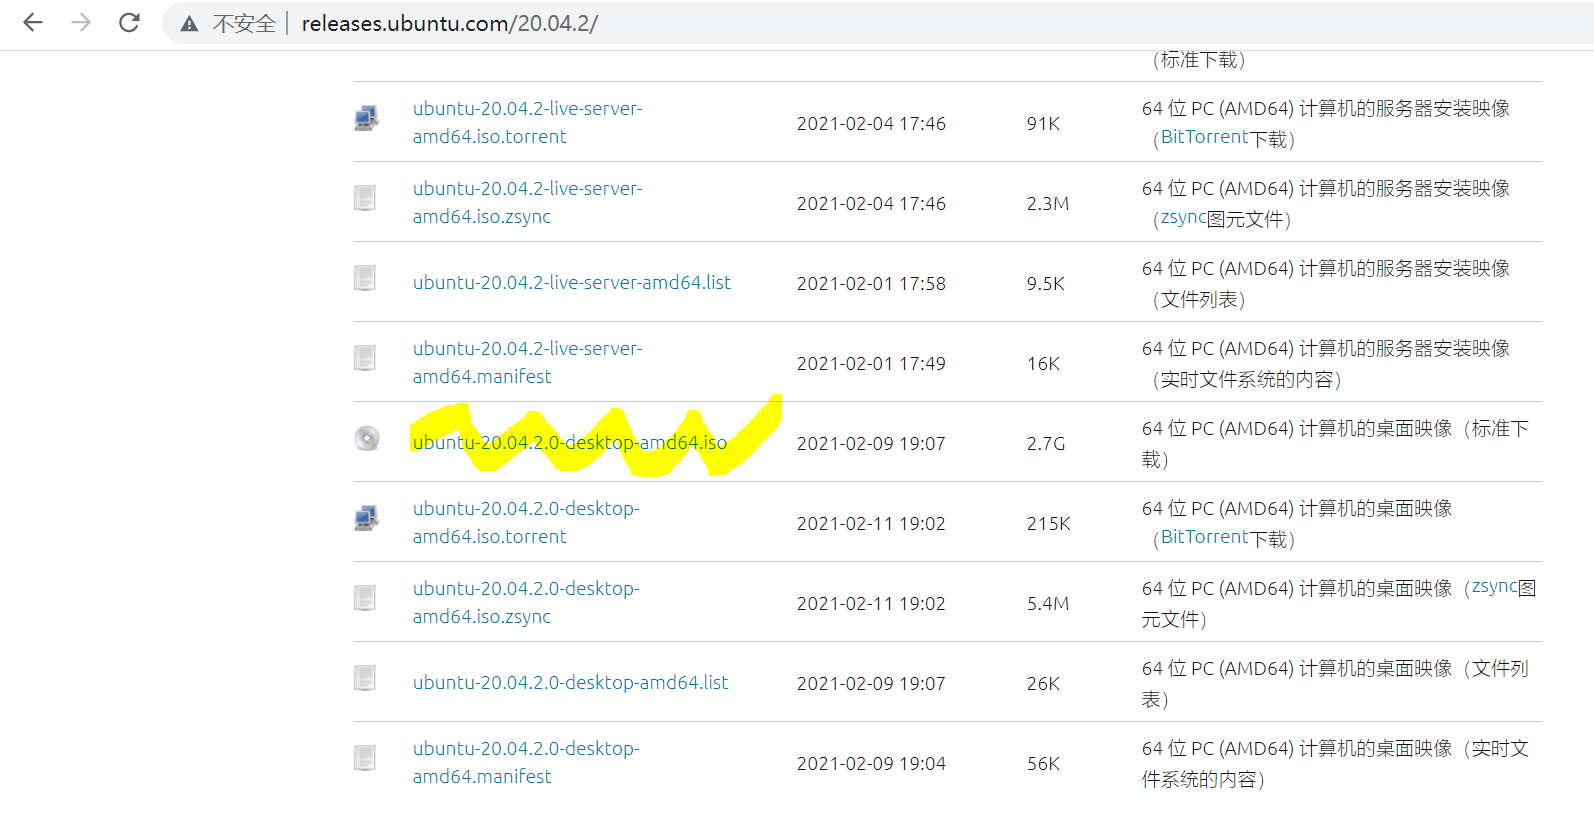Screen dimensions: 1594x816
Task: Click the file icon for live-server-amd64.list
Action: coord(366,278)
